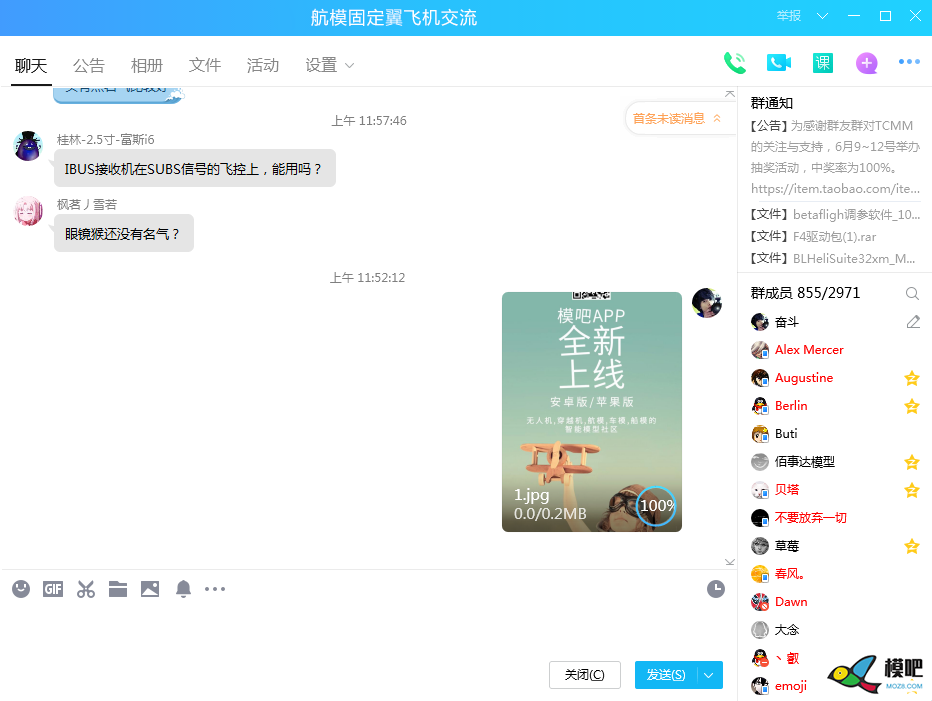The image size is (932, 701).
Task: Click 举报 report link in title bar
Action: (x=789, y=16)
